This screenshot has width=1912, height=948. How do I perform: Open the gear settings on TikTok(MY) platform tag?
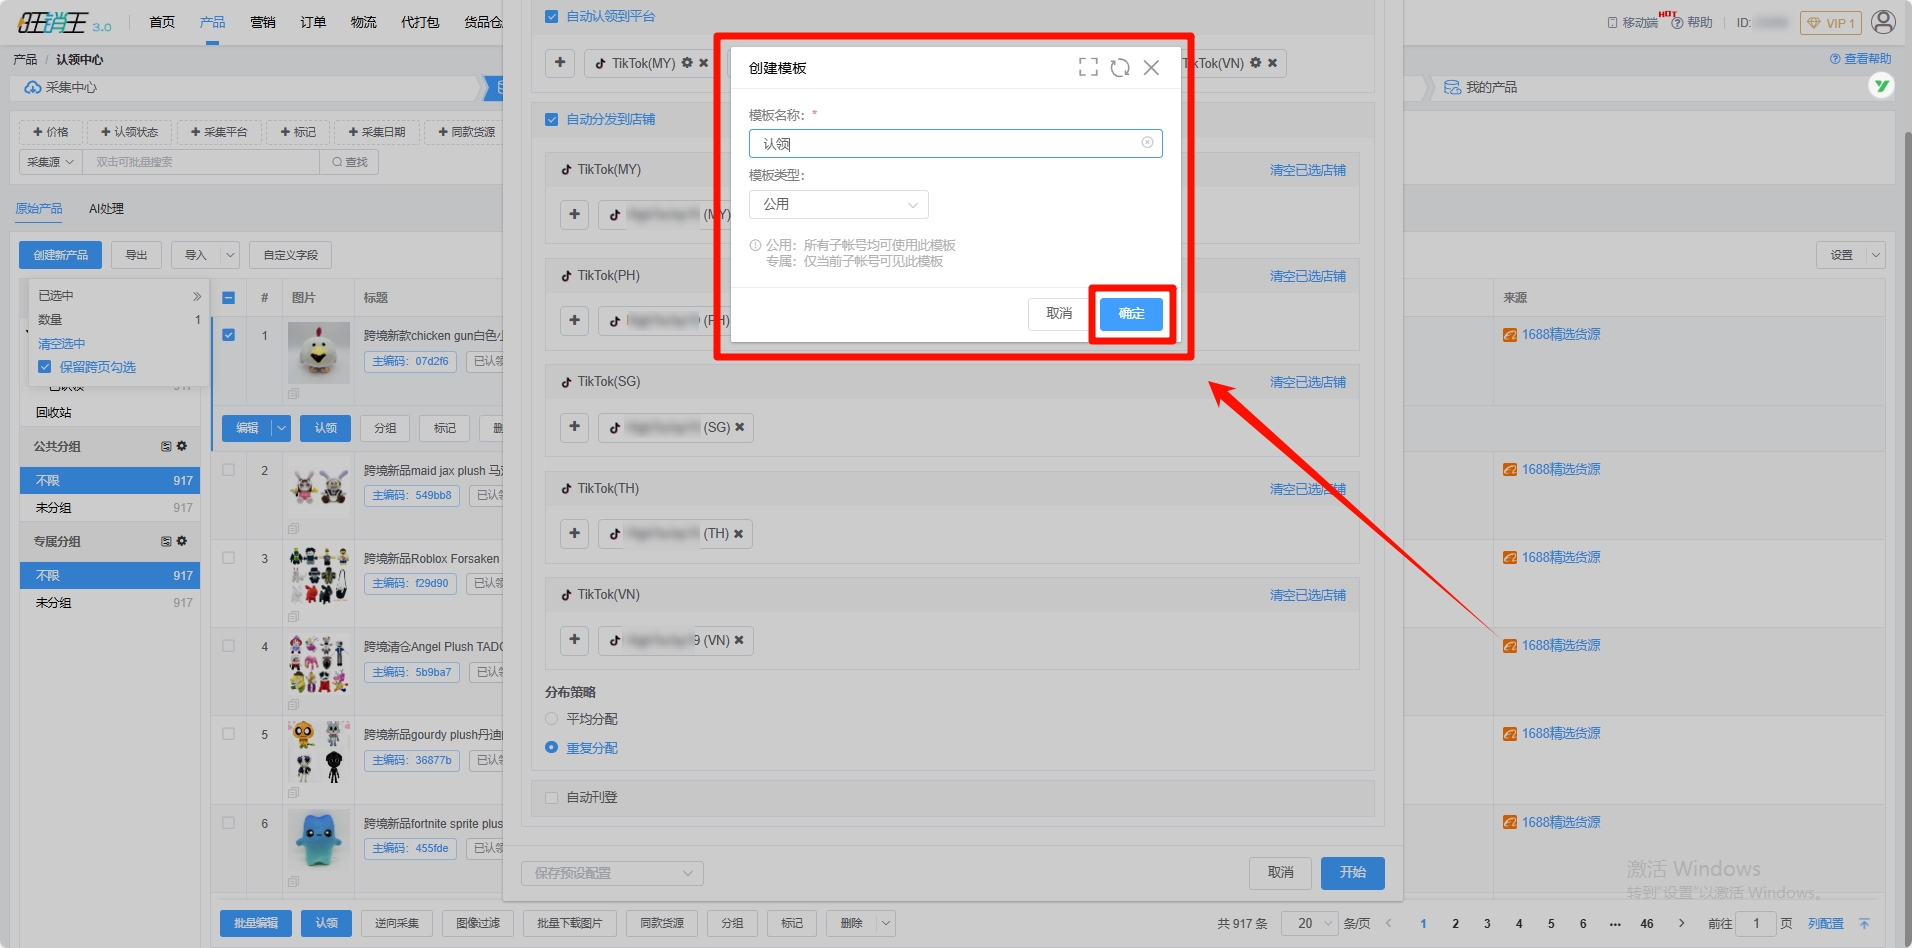pyautogui.click(x=687, y=63)
